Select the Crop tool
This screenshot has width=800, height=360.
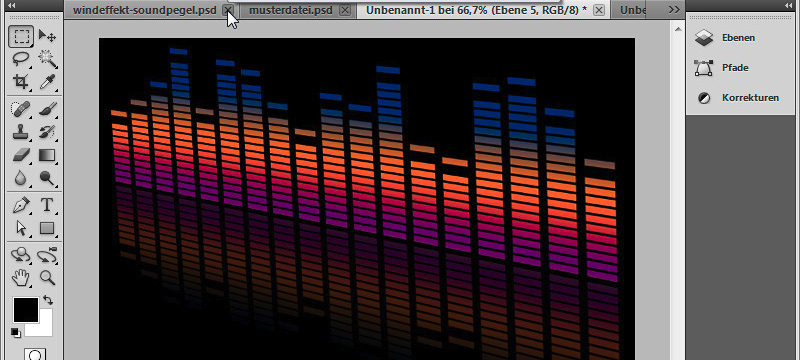[x=21, y=82]
